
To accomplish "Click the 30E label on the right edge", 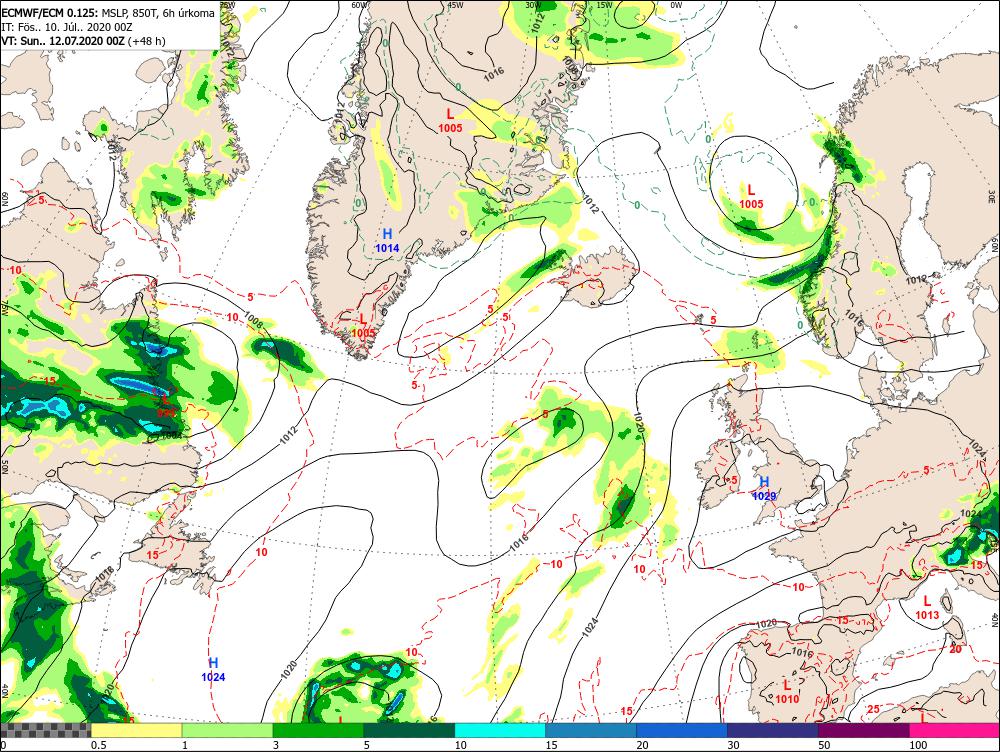I will coord(994,195).
